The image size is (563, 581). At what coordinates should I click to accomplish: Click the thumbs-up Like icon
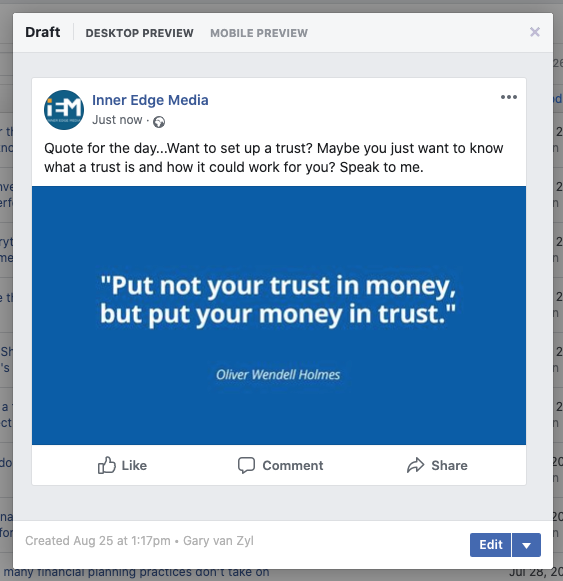pos(107,465)
